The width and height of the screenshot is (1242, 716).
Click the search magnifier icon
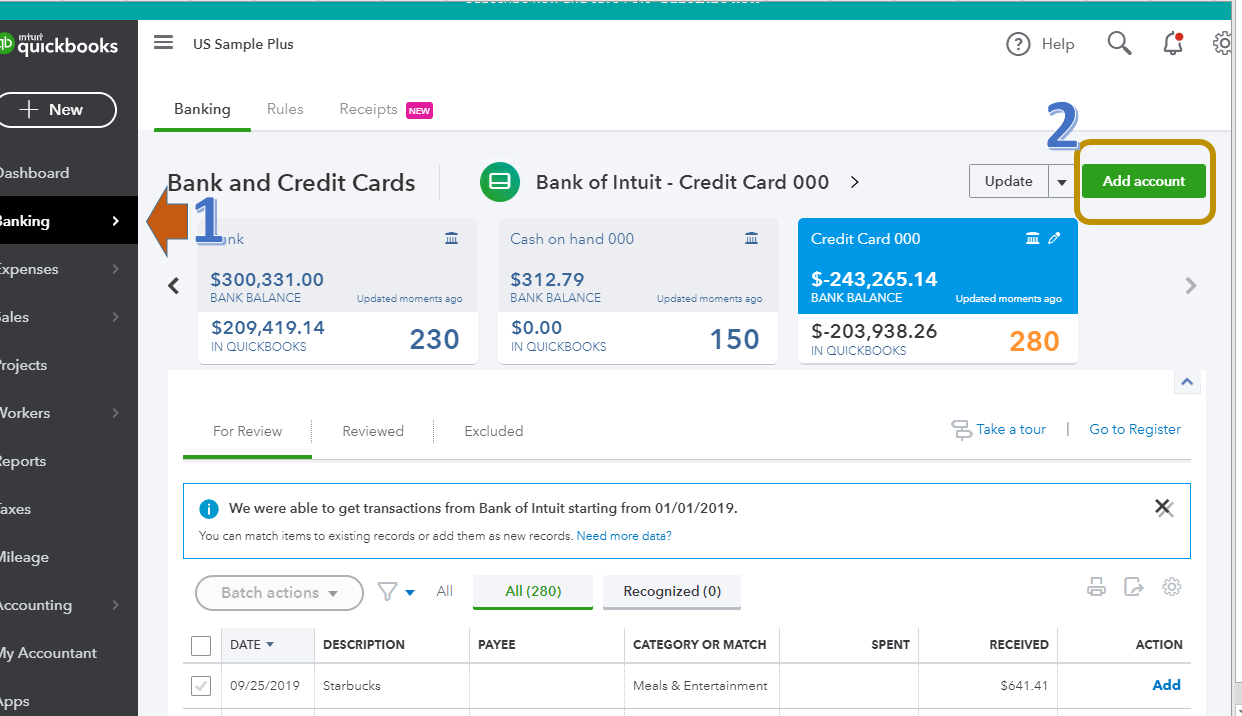point(1119,43)
